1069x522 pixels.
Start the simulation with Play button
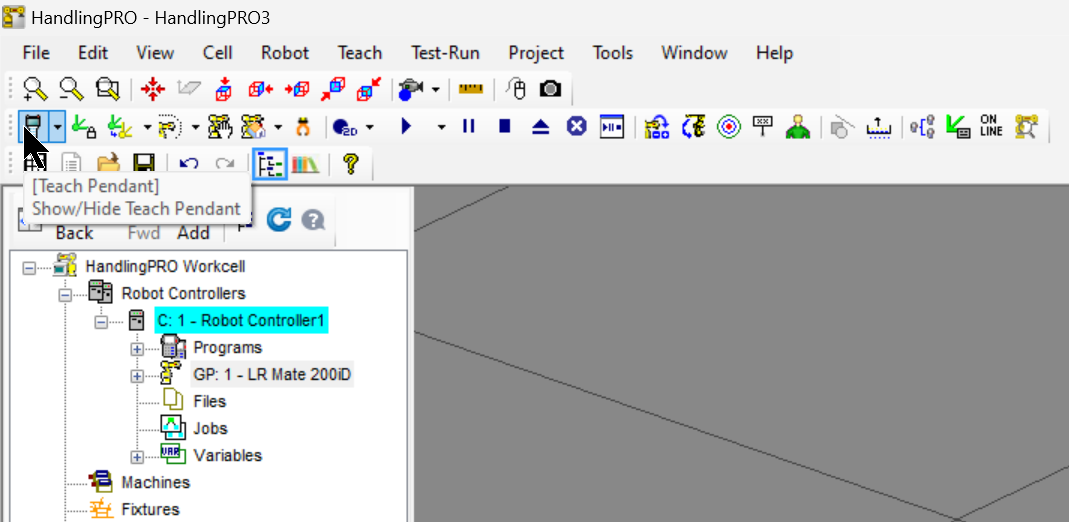[407, 127]
